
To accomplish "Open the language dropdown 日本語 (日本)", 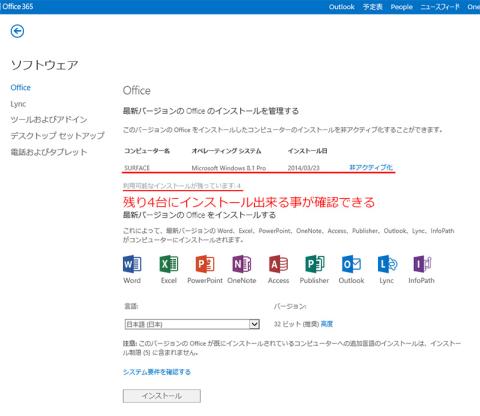I will coord(192,324).
